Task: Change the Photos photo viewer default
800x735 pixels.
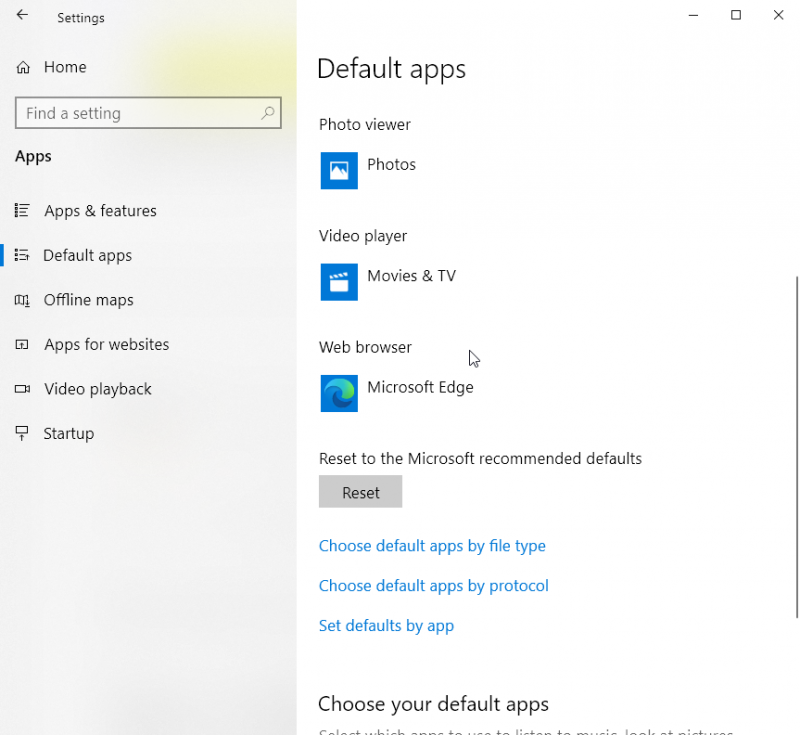Action: 391,164
